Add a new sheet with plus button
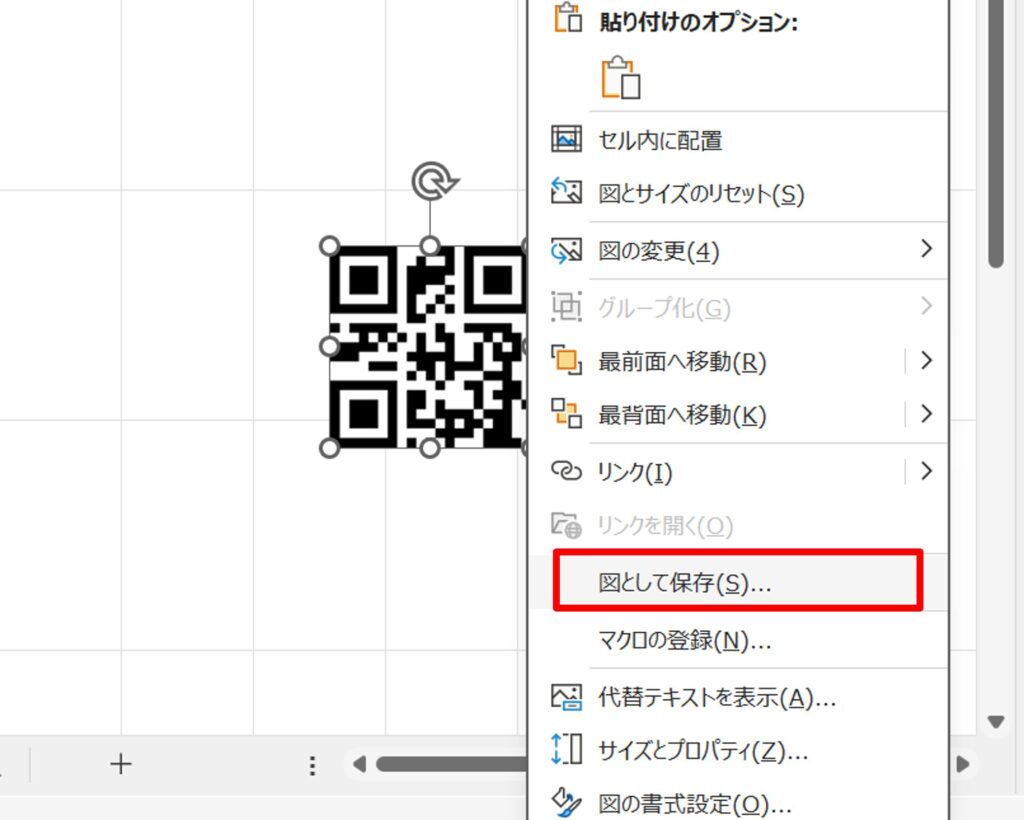 pos(120,764)
